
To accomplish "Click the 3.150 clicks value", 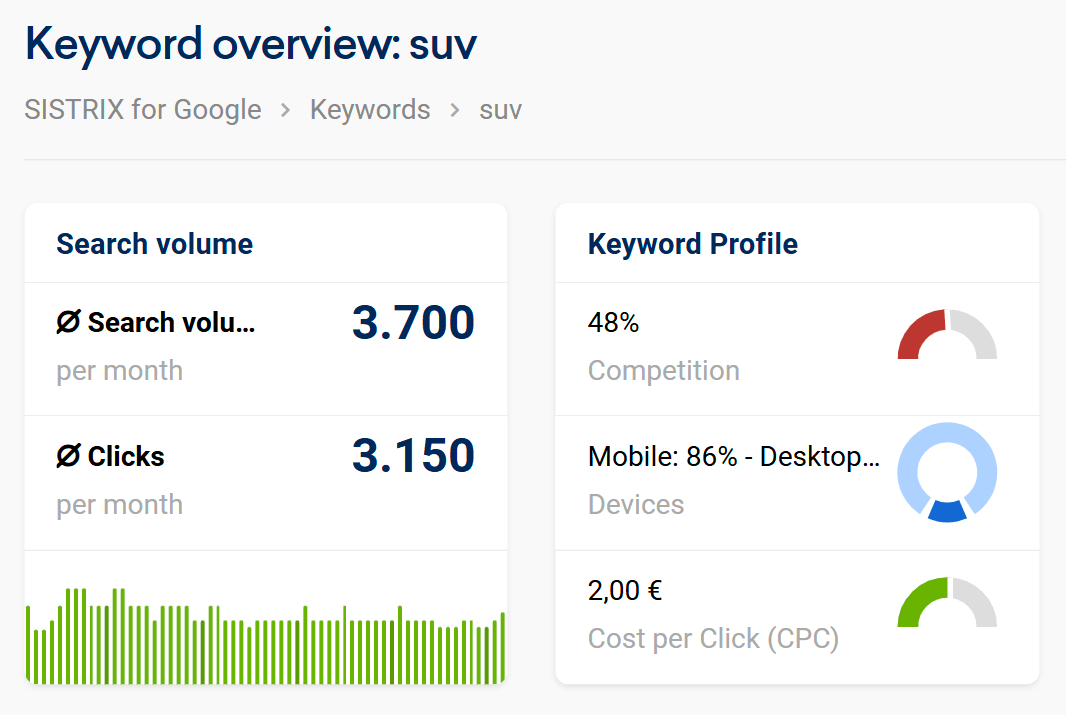I will click(x=413, y=456).
